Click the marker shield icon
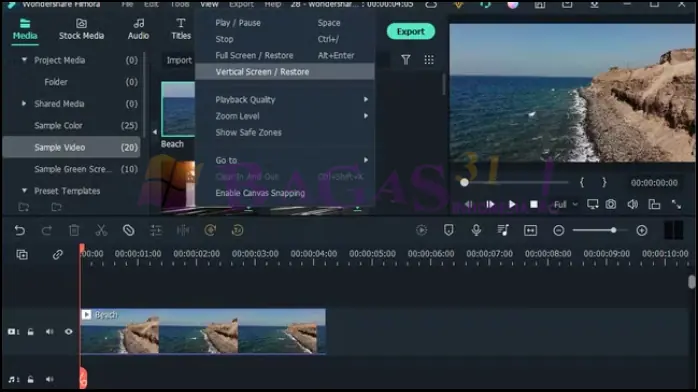 point(449,230)
